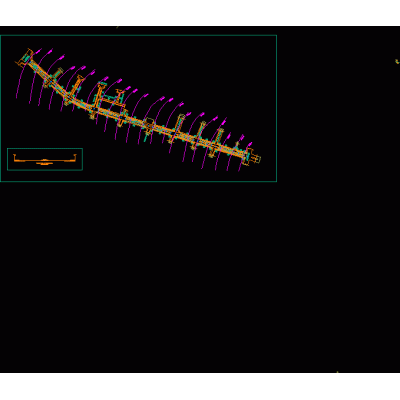This screenshot has width=400, height=400.
Task: Select the road cross-section profile in the inset box
Action: click(46, 160)
